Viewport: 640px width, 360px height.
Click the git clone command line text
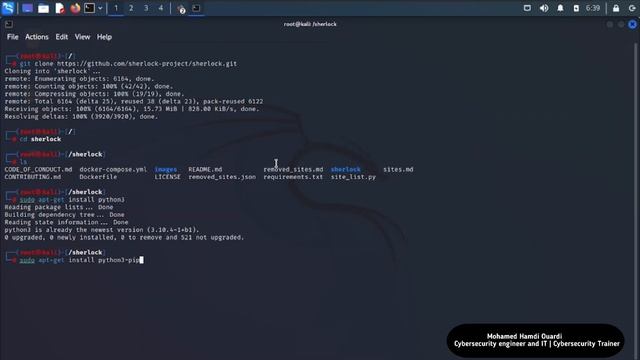tap(128, 64)
